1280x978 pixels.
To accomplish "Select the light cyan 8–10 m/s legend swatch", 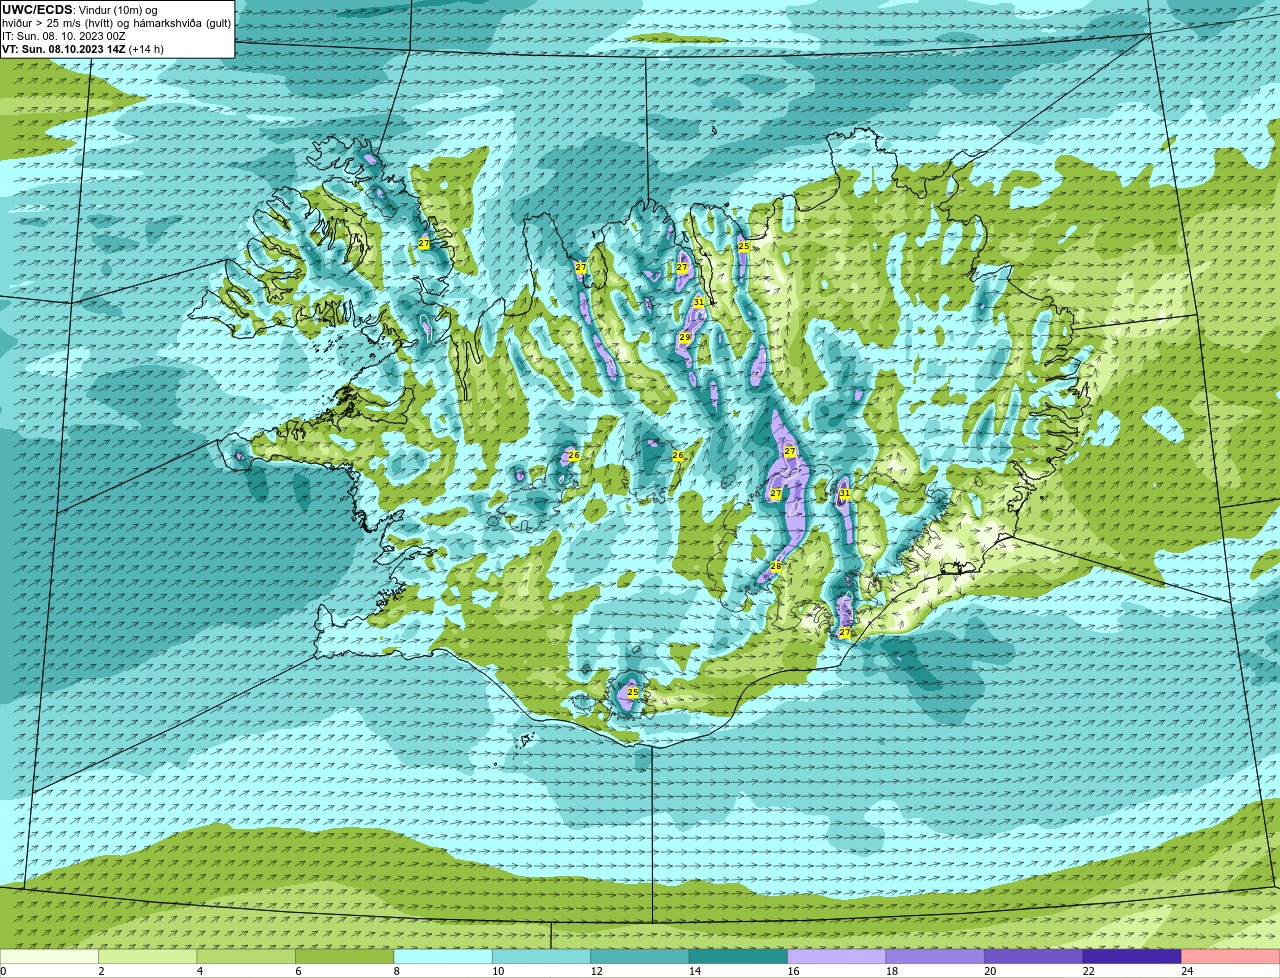I will pos(444,956).
